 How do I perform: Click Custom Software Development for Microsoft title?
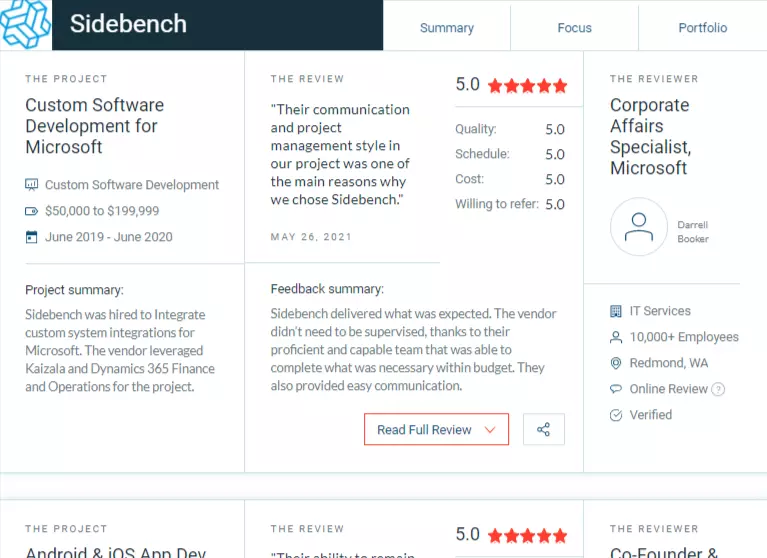point(95,126)
